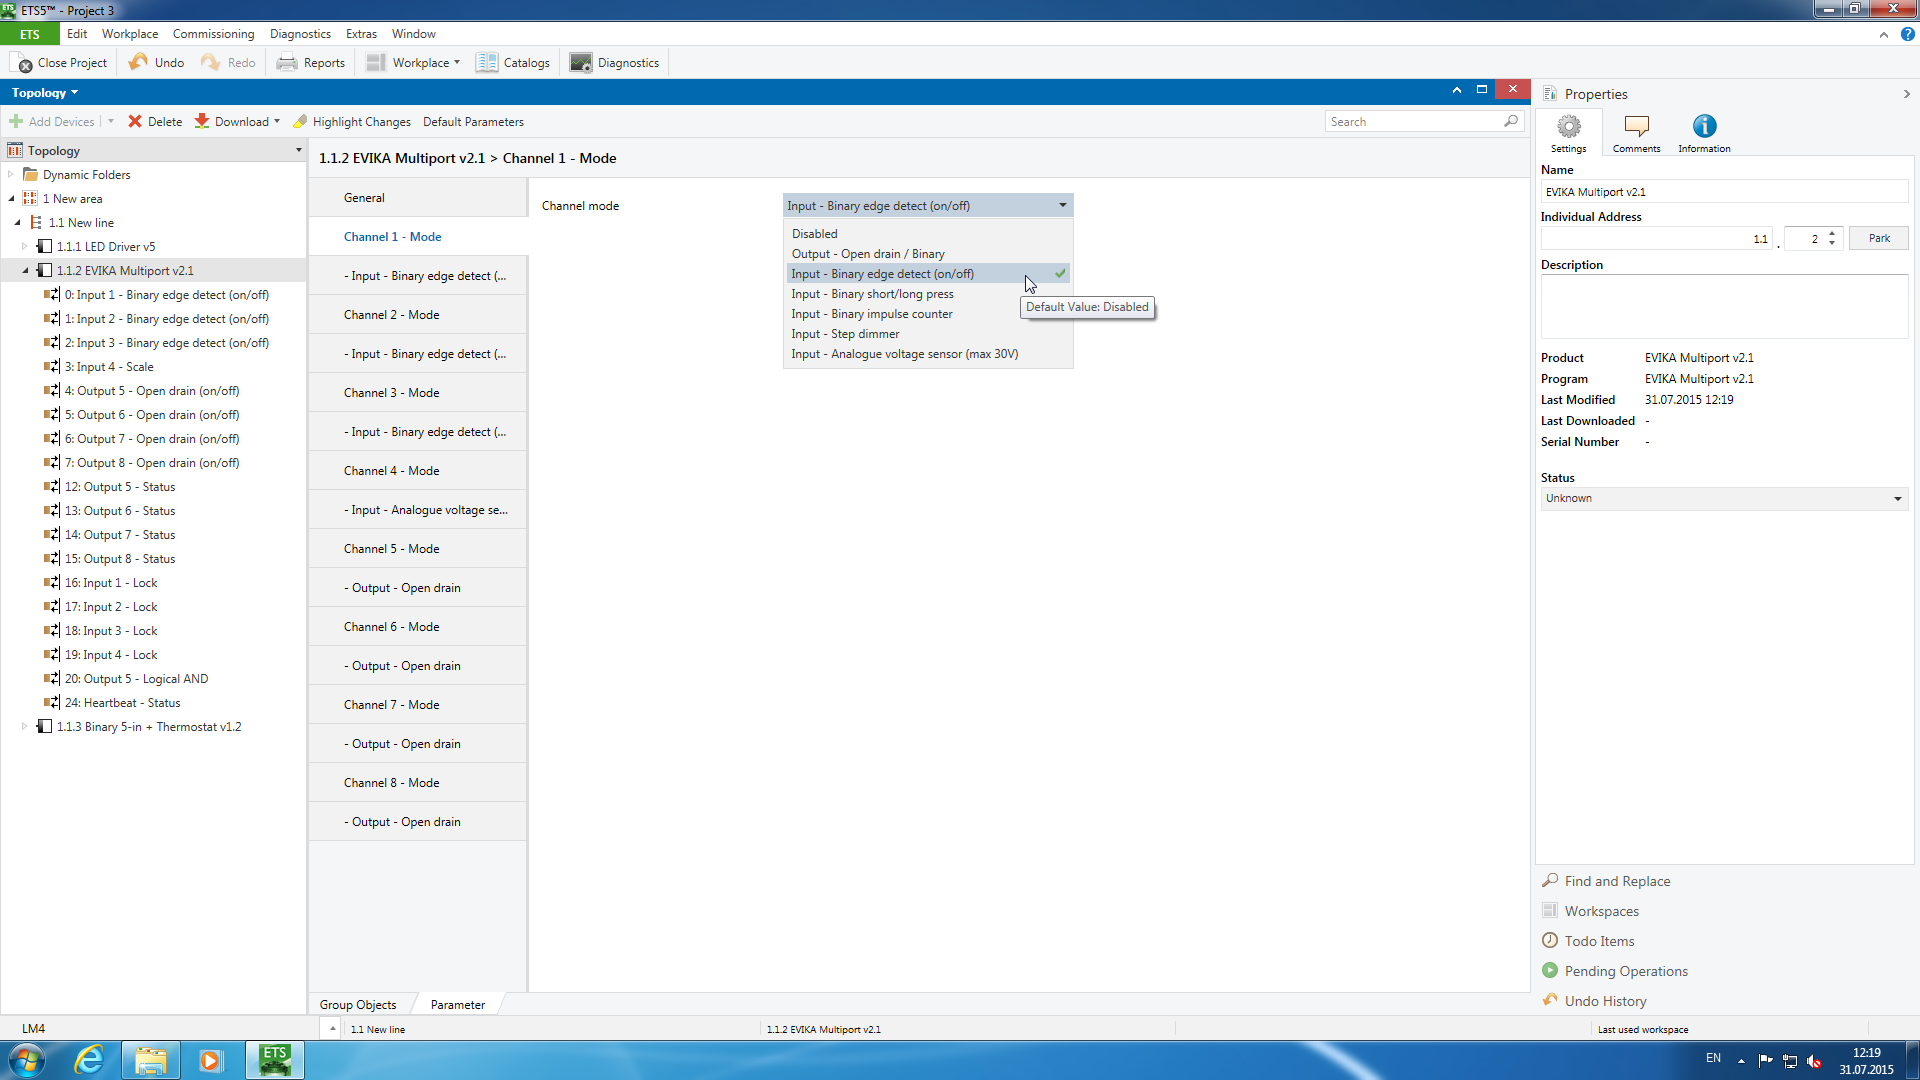Switch to the Group Objects tab
Image resolution: width=1920 pixels, height=1080 pixels.
click(x=358, y=1005)
